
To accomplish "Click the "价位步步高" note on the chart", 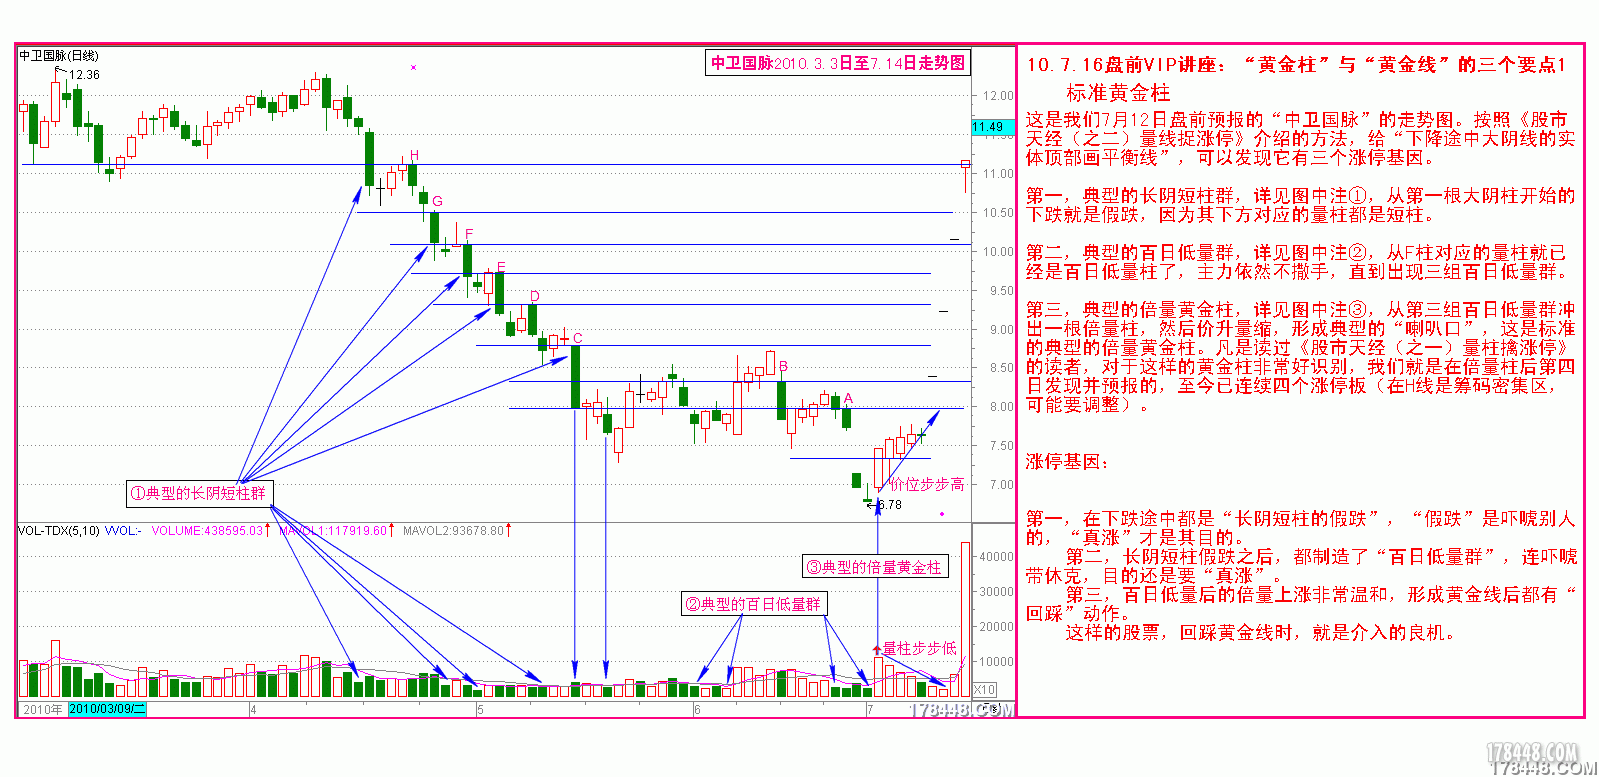I will pyautogui.click(x=927, y=484).
